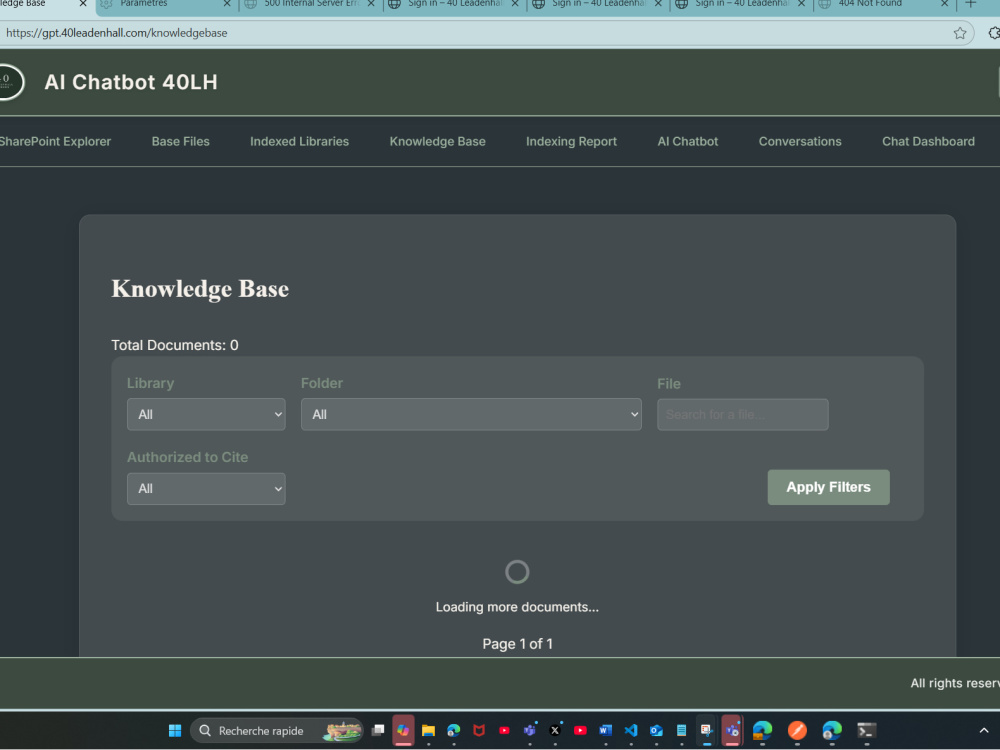Navigate to the AI Chatbot page
Image resolution: width=1000 pixels, height=750 pixels.
(x=688, y=142)
